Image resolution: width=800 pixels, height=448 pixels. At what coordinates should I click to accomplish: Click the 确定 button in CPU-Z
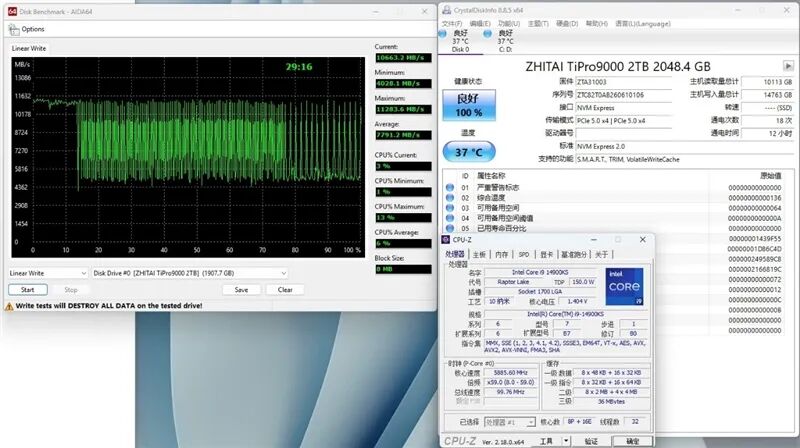click(633, 441)
